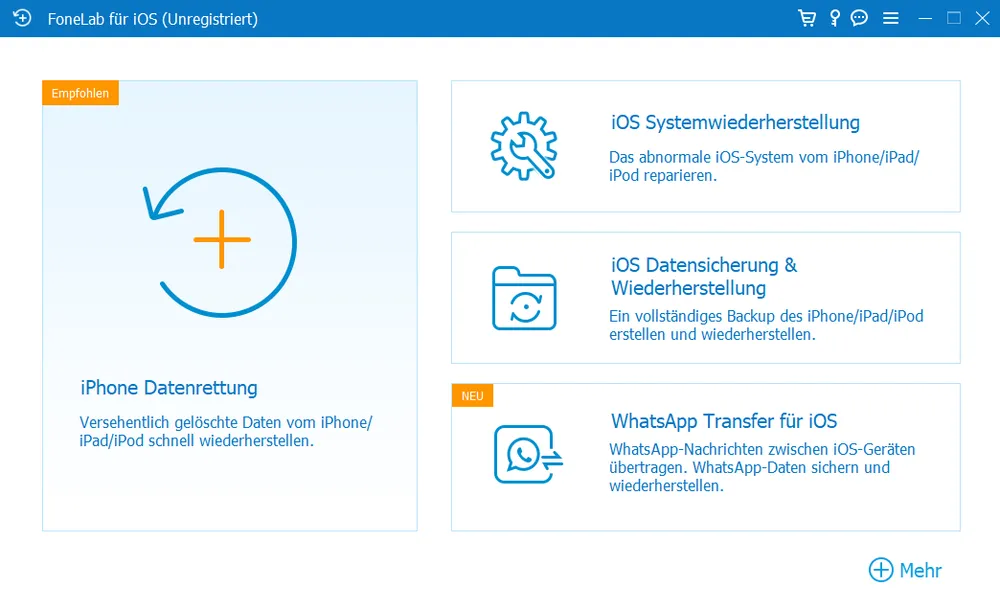Click the folder sync backup icon

coord(524,298)
